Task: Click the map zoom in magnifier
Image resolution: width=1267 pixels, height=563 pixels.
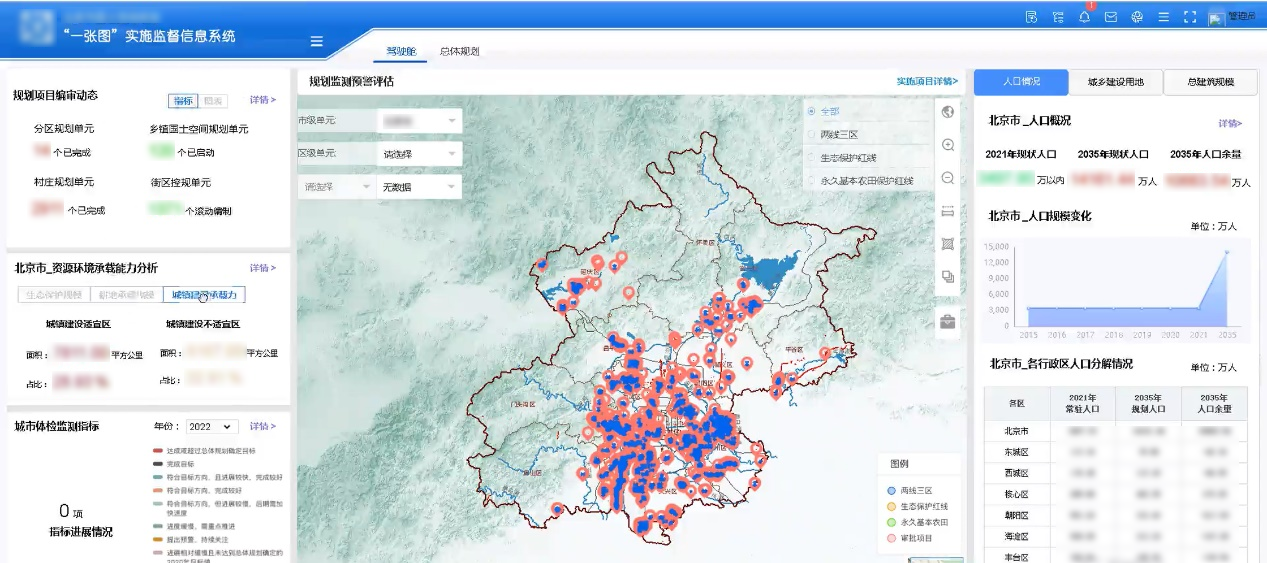Action: [x=948, y=145]
